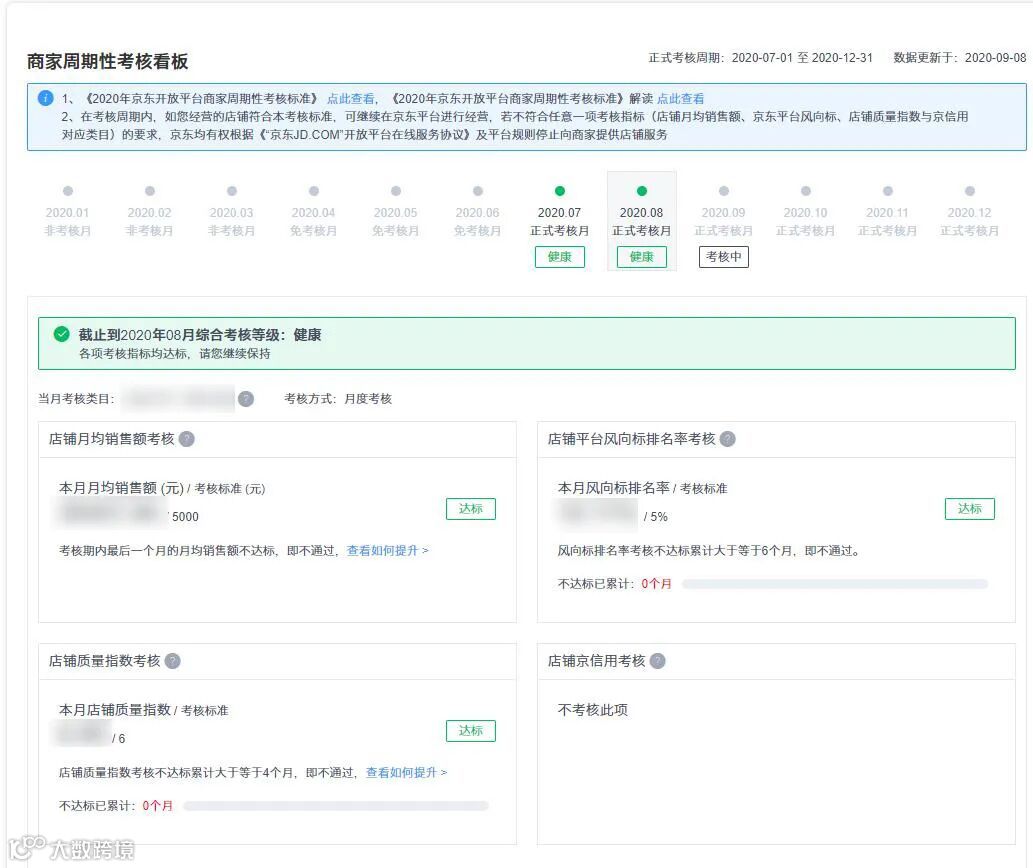Click the green checkmark icon beside 综合考核等级
This screenshot has width=1033, height=868.
click(x=61, y=334)
